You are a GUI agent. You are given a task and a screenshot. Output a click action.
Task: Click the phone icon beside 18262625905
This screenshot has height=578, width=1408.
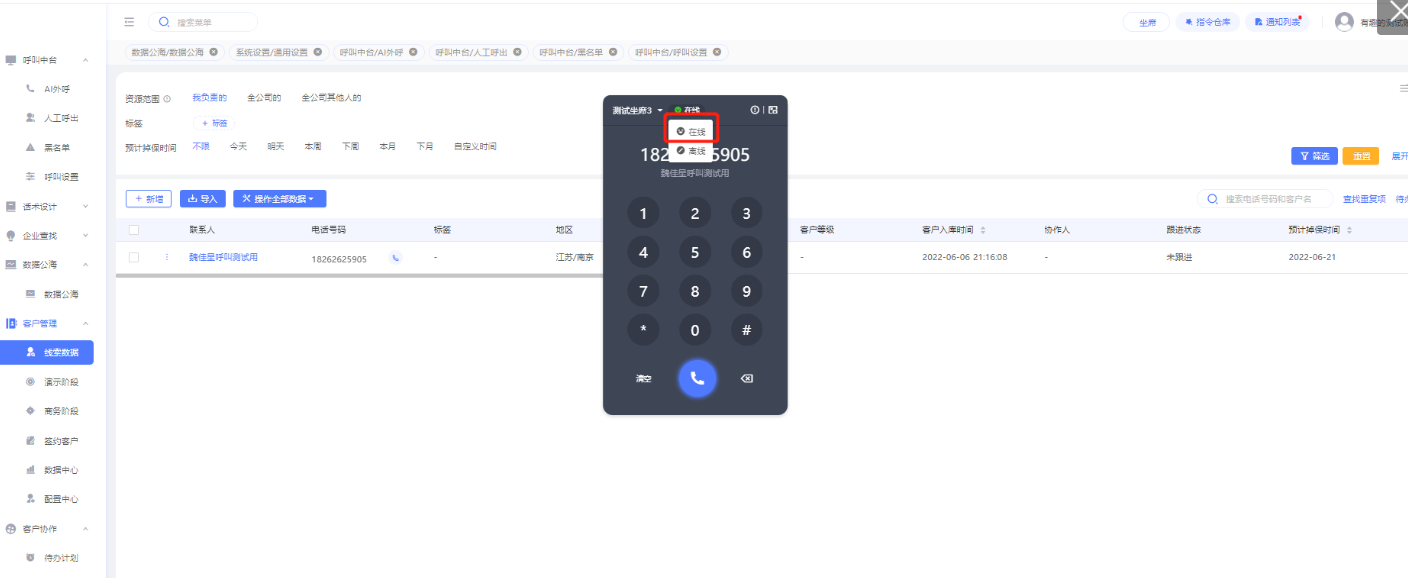[395, 258]
